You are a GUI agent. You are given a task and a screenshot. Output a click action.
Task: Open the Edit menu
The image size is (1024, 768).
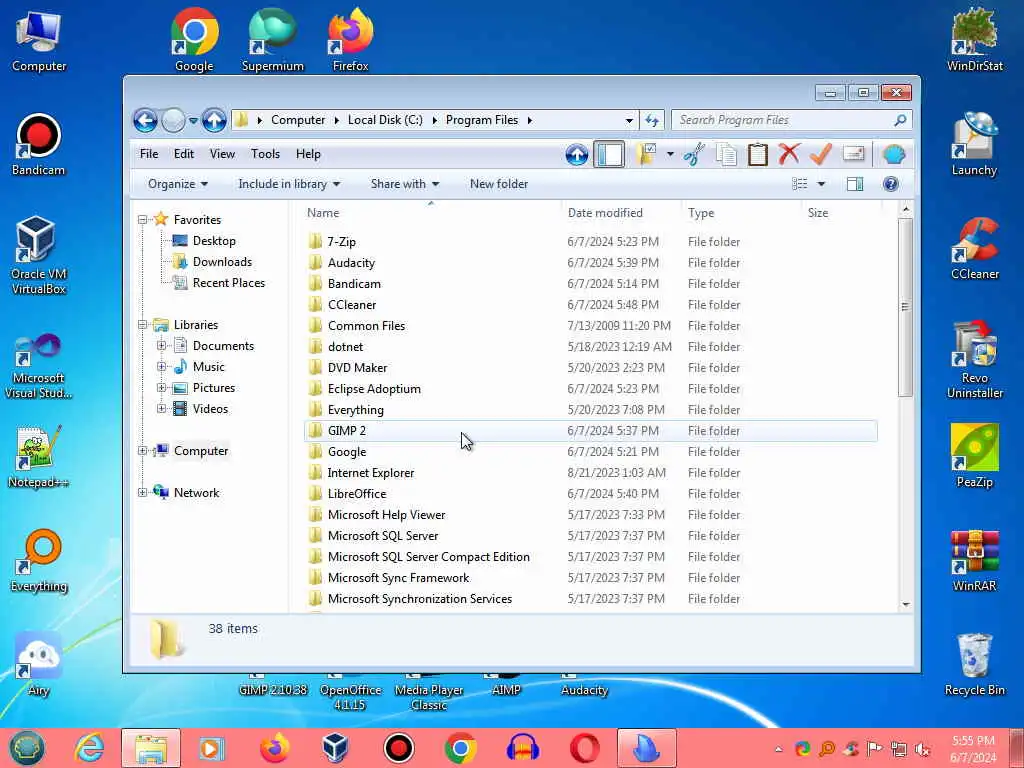(x=184, y=154)
